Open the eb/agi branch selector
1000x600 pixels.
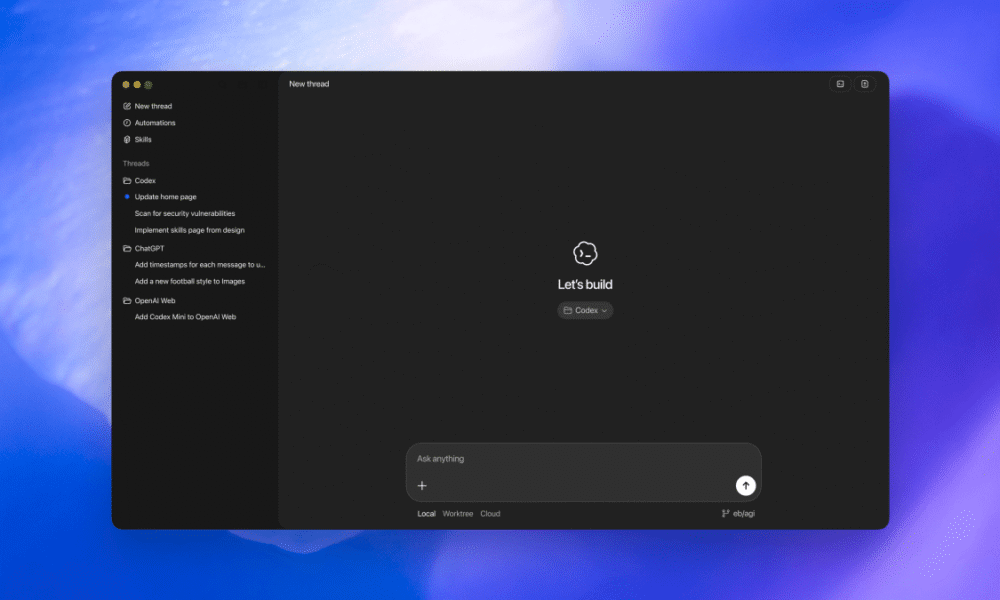point(737,514)
